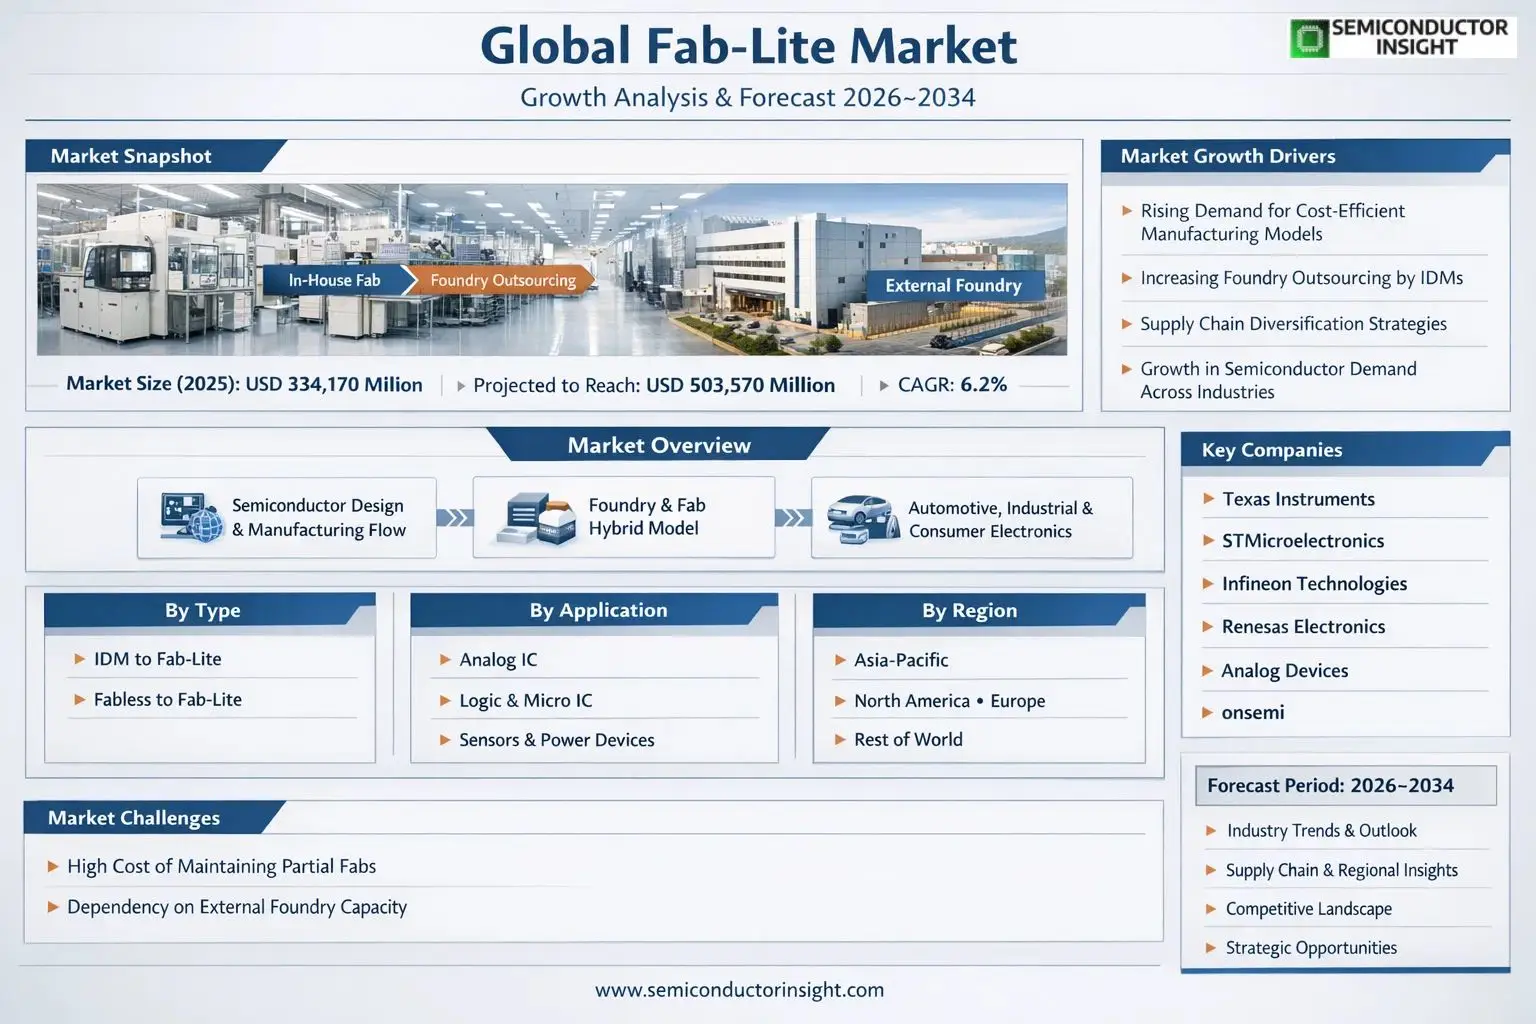Click Rising Demand for Cost-Efficient Manufacturing Models
Image resolution: width=1536 pixels, height=1024 pixels.
(x=1272, y=222)
